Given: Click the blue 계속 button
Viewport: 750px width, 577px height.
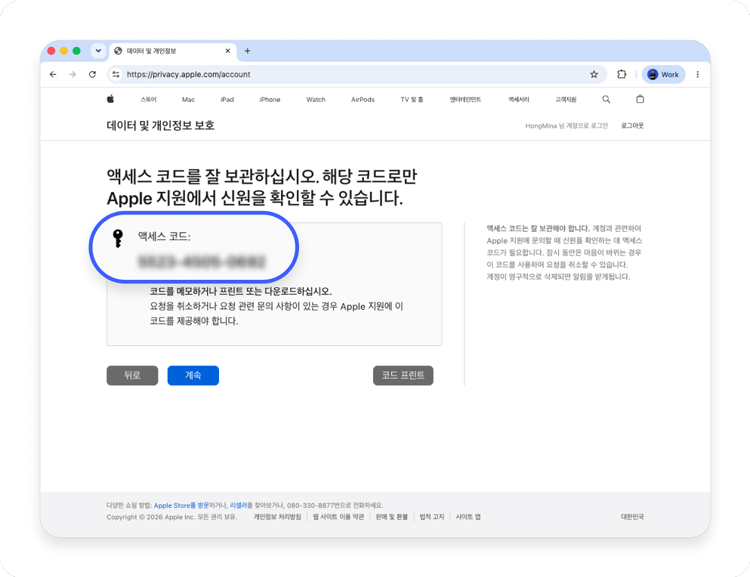Looking at the screenshot, I should pyautogui.click(x=193, y=376).
